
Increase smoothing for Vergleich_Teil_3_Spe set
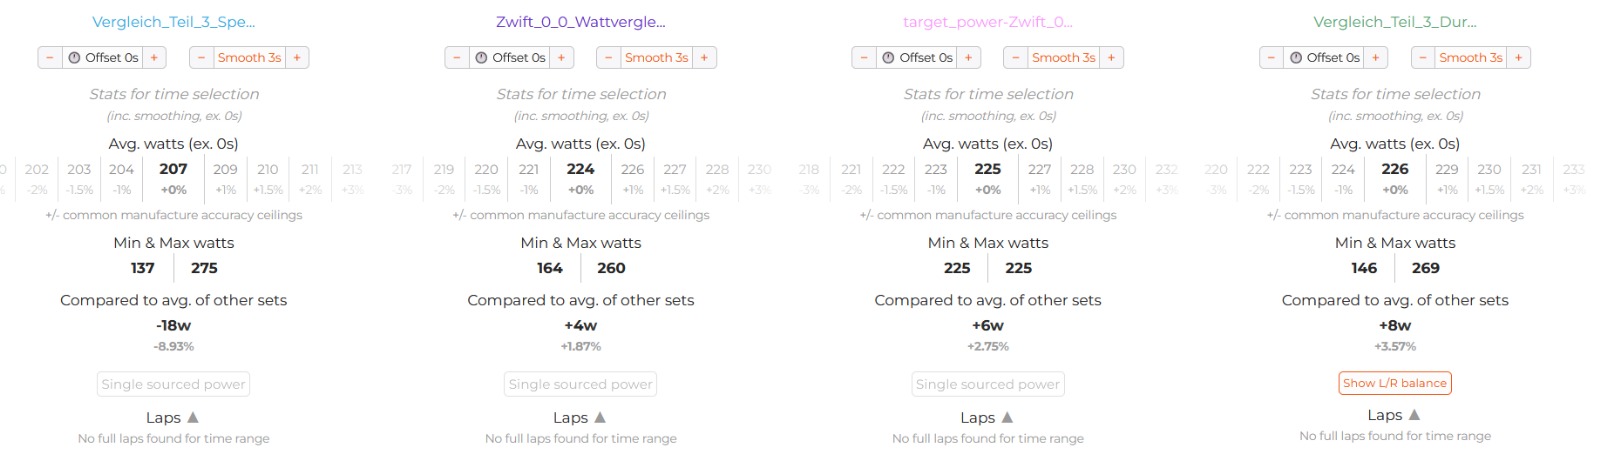[297, 58]
